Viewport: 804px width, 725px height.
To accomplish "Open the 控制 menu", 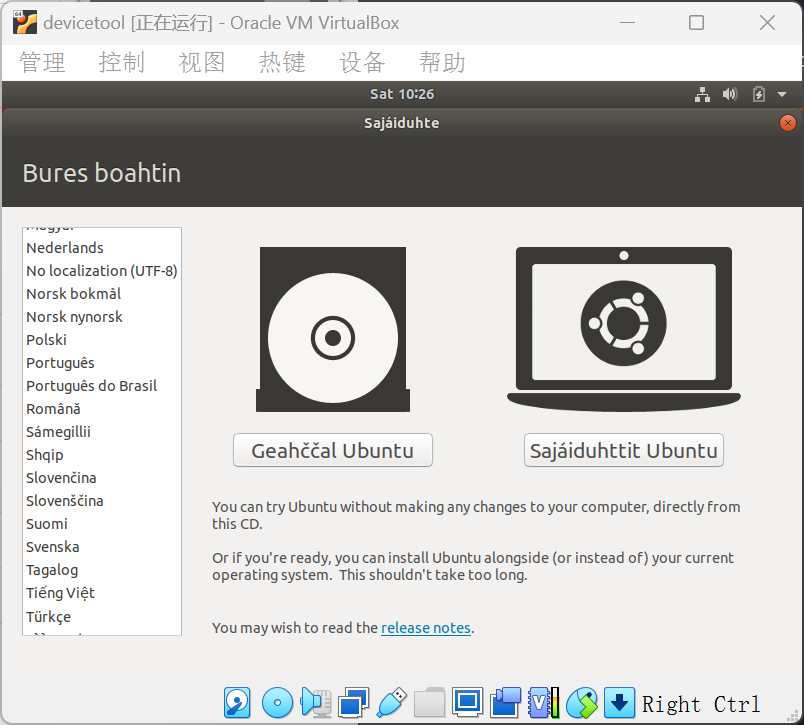I will [122, 63].
